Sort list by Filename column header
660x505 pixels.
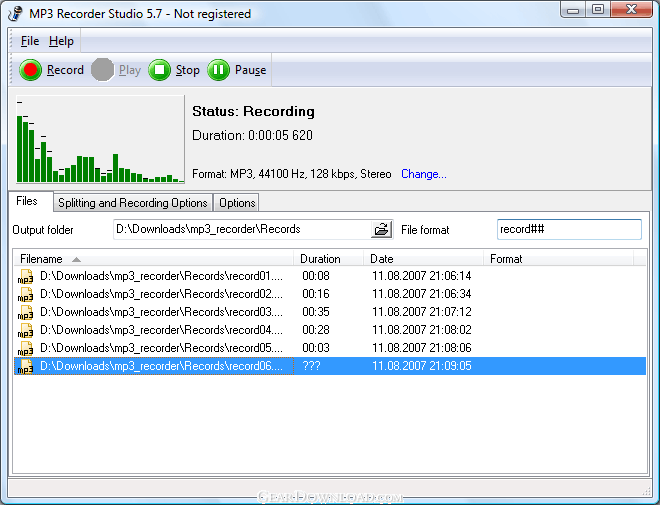pos(154,258)
